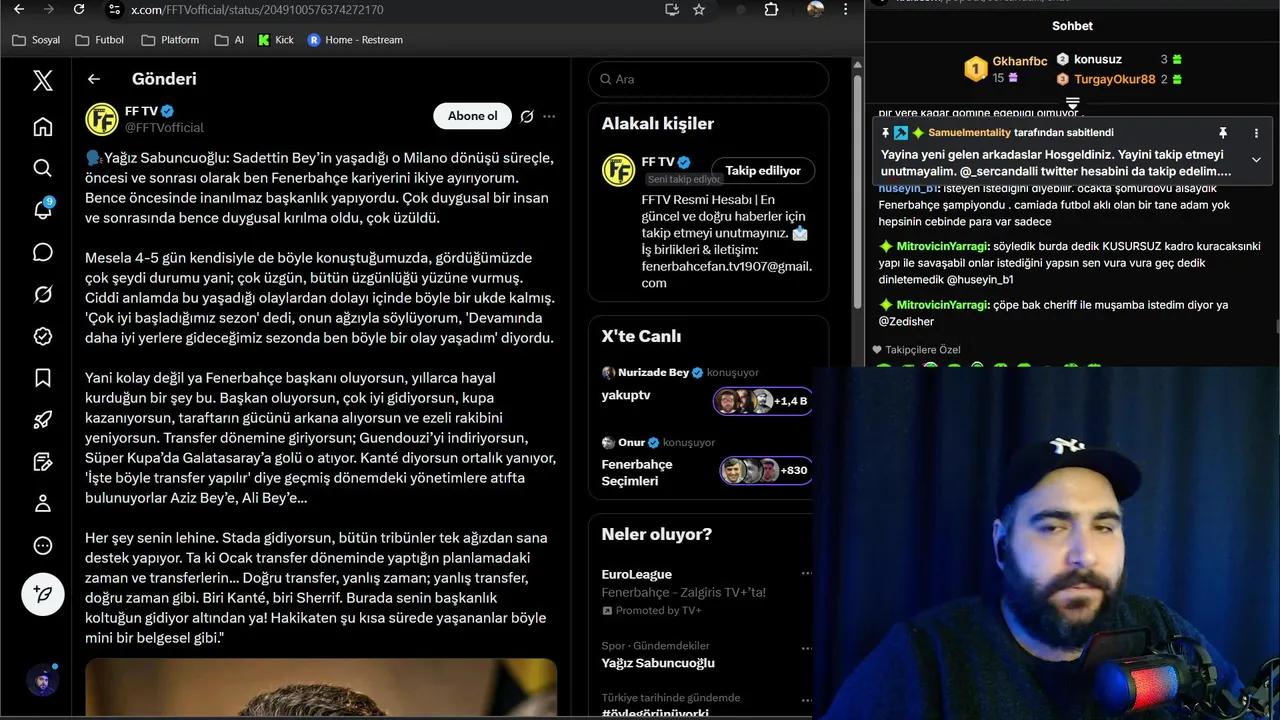Open the post image thumbnail
The height and width of the screenshot is (720, 1280).
point(321,688)
